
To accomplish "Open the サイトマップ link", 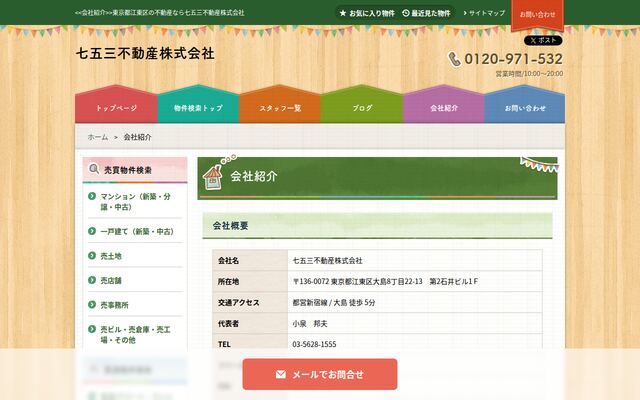I will 484,13.
